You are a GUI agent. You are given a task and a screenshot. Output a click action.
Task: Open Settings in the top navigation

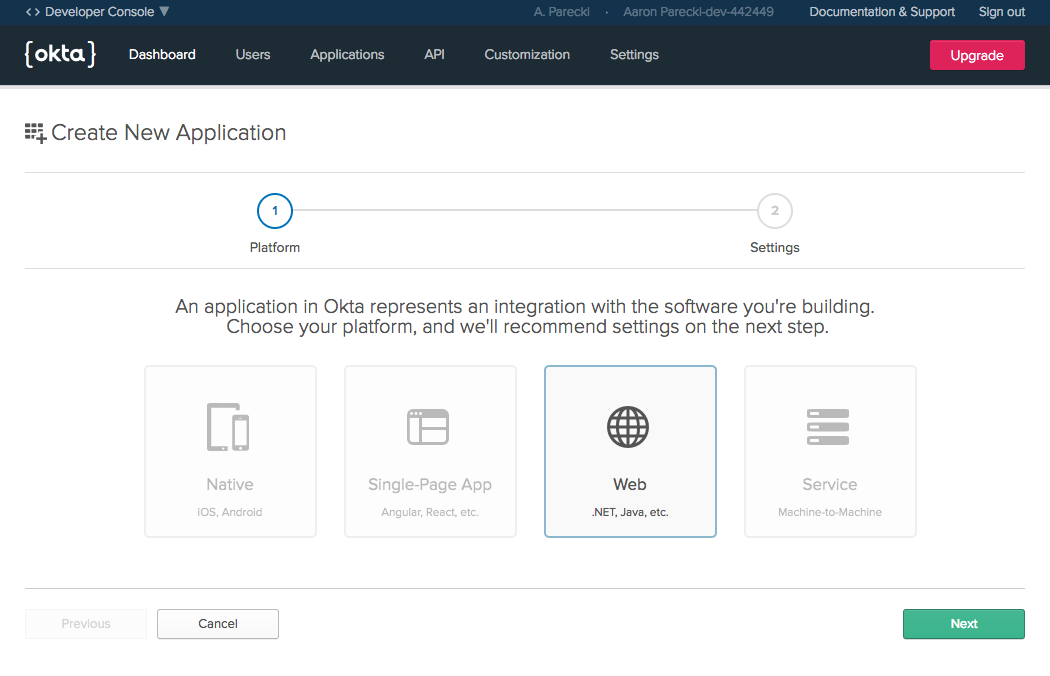click(634, 55)
